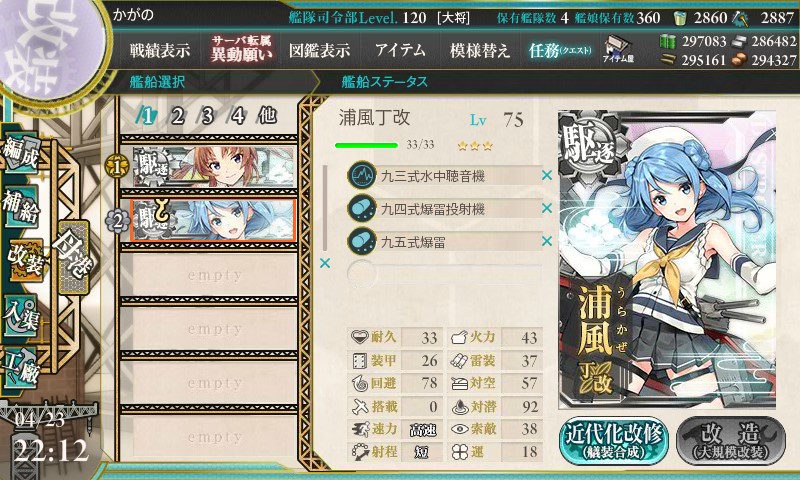Switch to fleet tab 2
The width and height of the screenshot is (800, 480).
pyautogui.click(x=177, y=116)
